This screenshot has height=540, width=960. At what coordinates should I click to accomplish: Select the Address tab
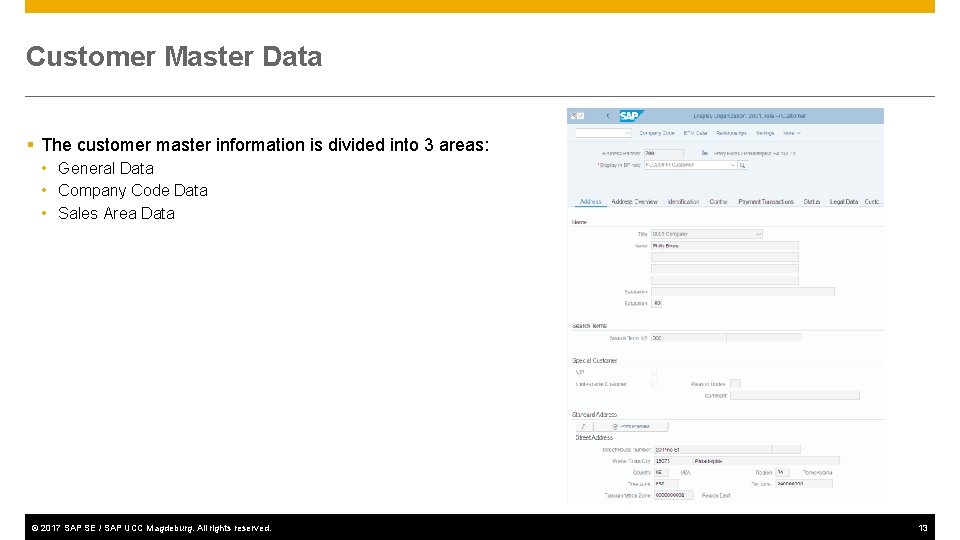click(x=590, y=201)
